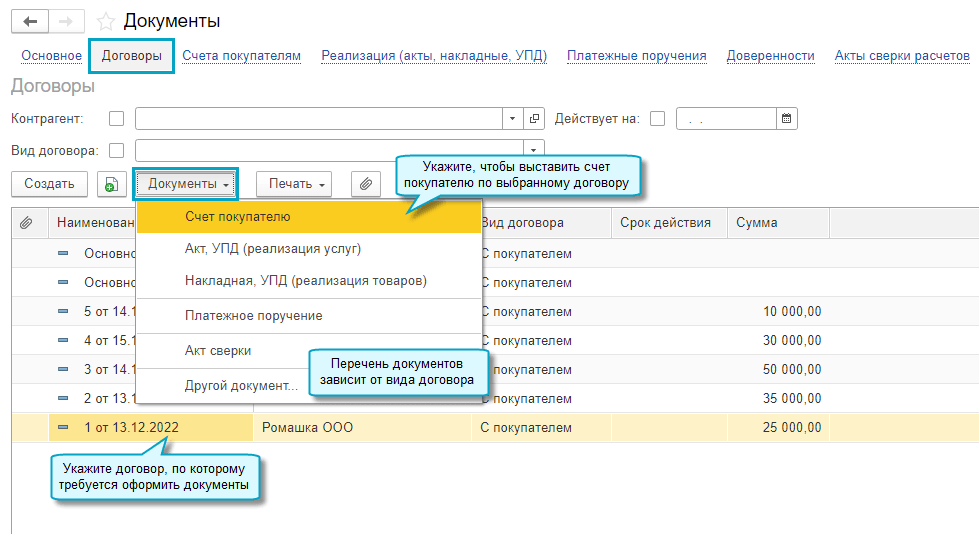The width and height of the screenshot is (979, 534).
Task: Expand the Вид договора dropdown arrow
Action: [534, 151]
